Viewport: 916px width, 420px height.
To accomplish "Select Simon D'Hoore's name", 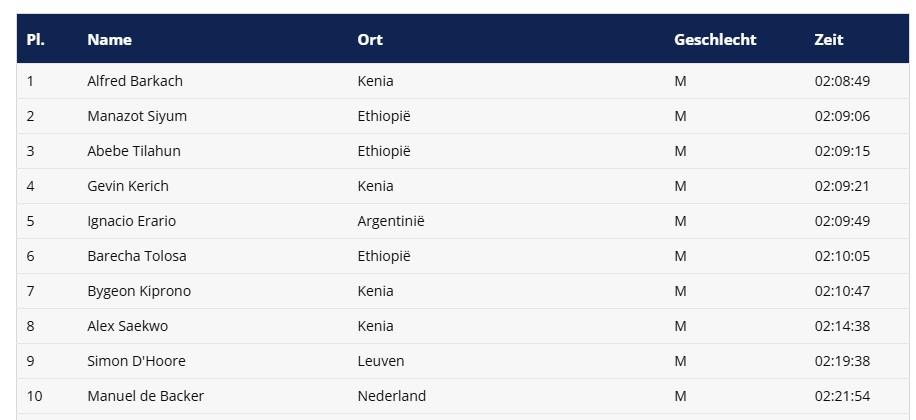I will tap(136, 361).
